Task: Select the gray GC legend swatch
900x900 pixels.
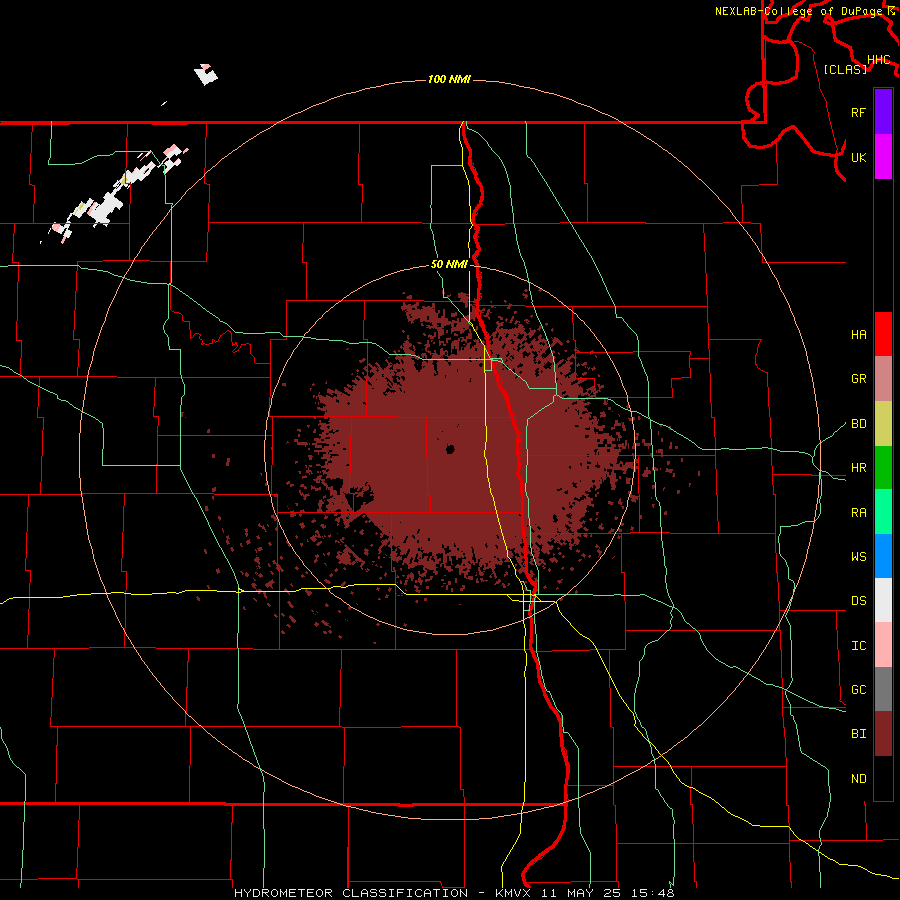Action: pos(883,689)
